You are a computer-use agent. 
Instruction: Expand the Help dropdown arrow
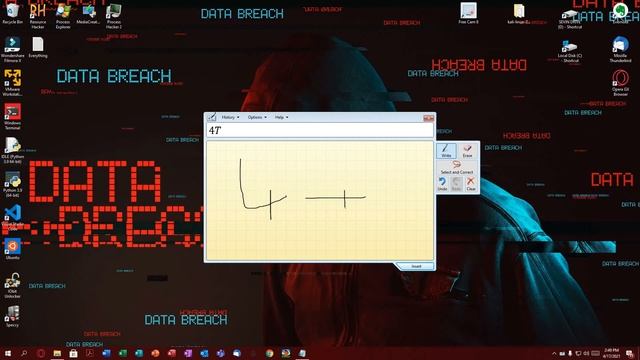287,118
